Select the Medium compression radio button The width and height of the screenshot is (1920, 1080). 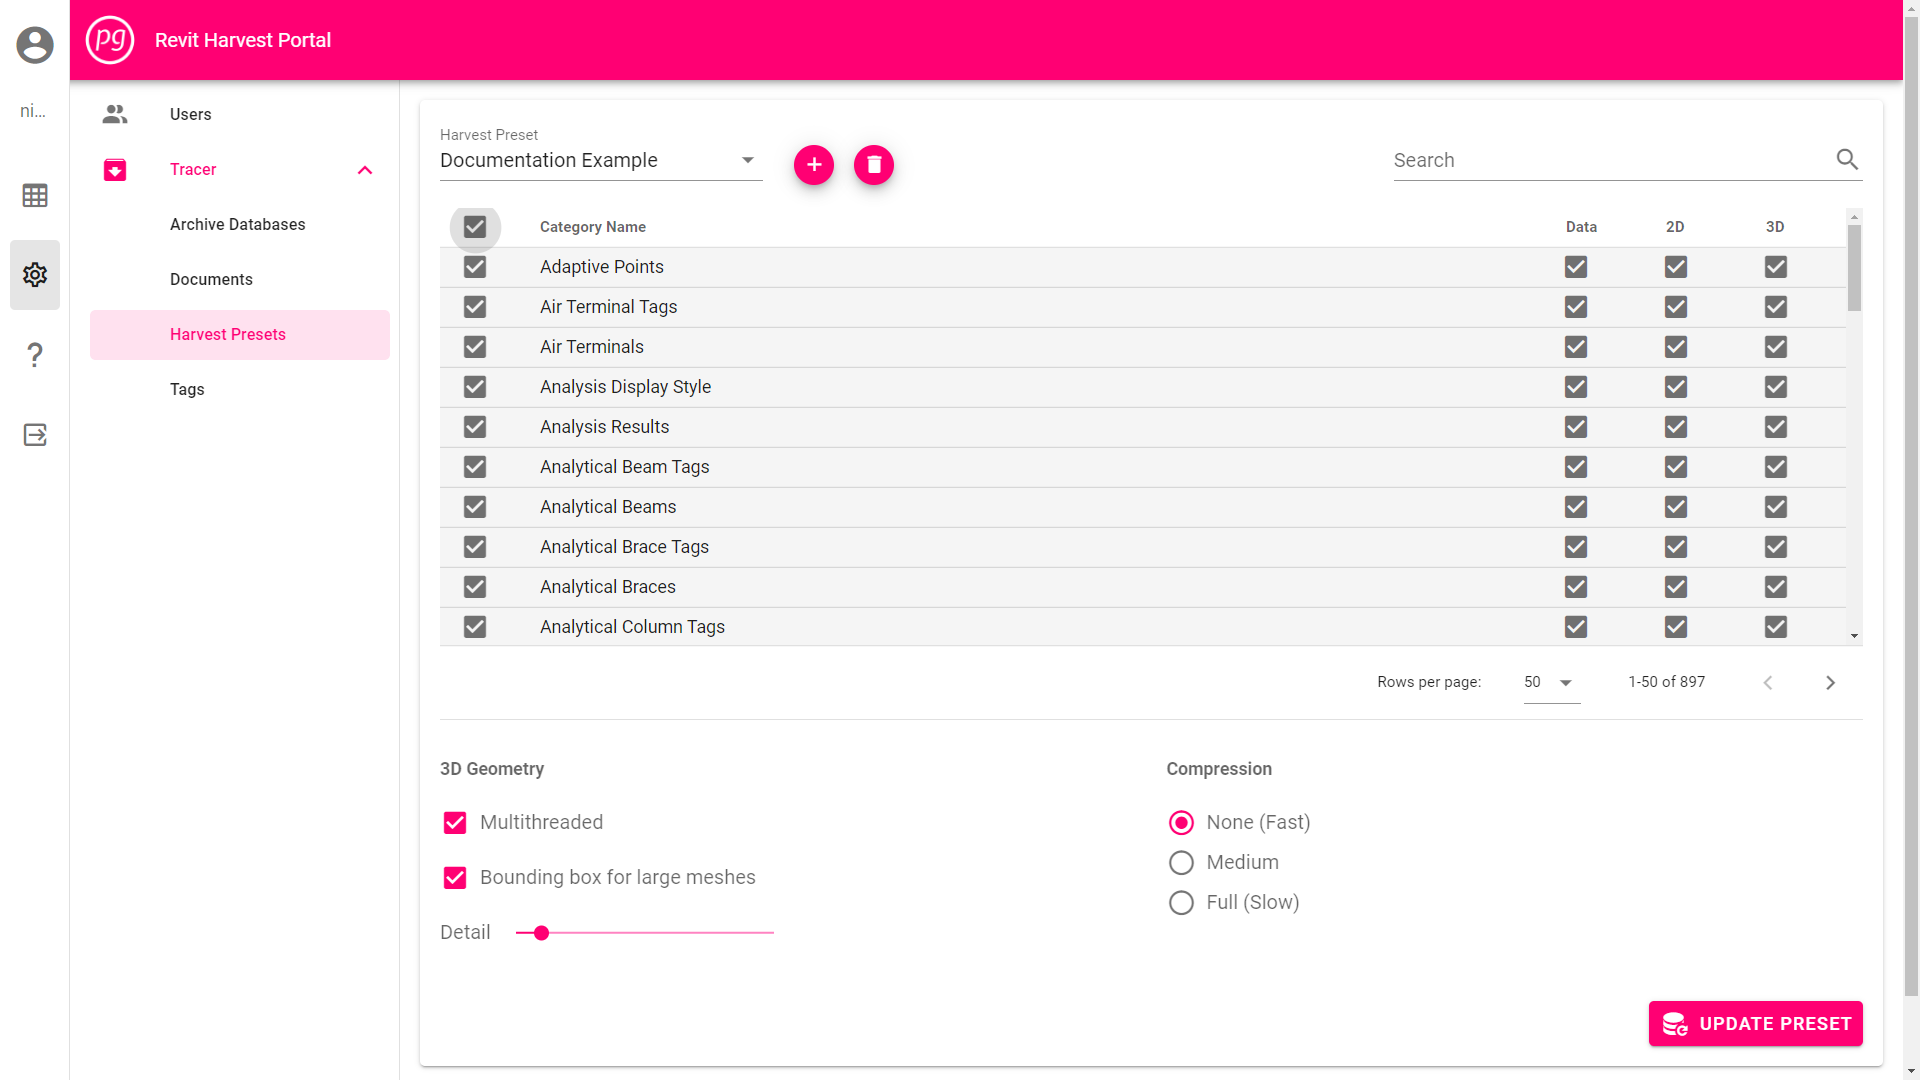[x=1181, y=862]
